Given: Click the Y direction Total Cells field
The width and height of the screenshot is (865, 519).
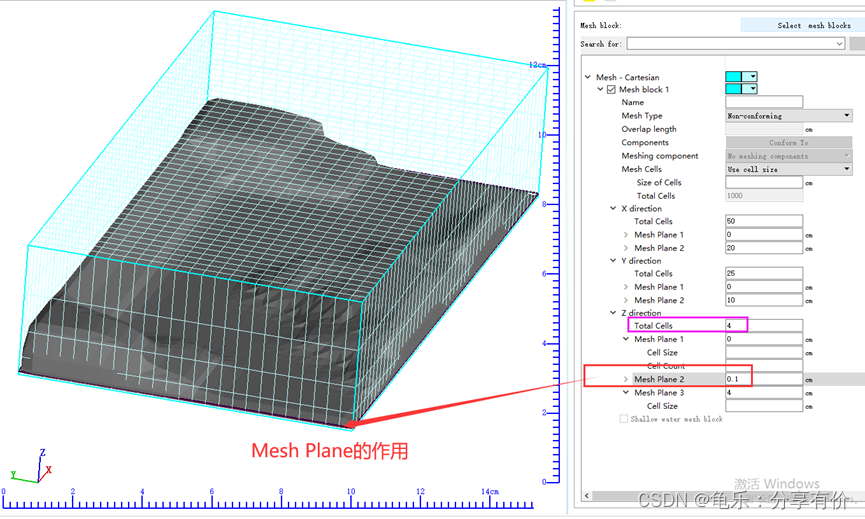Looking at the screenshot, I should click(x=764, y=274).
